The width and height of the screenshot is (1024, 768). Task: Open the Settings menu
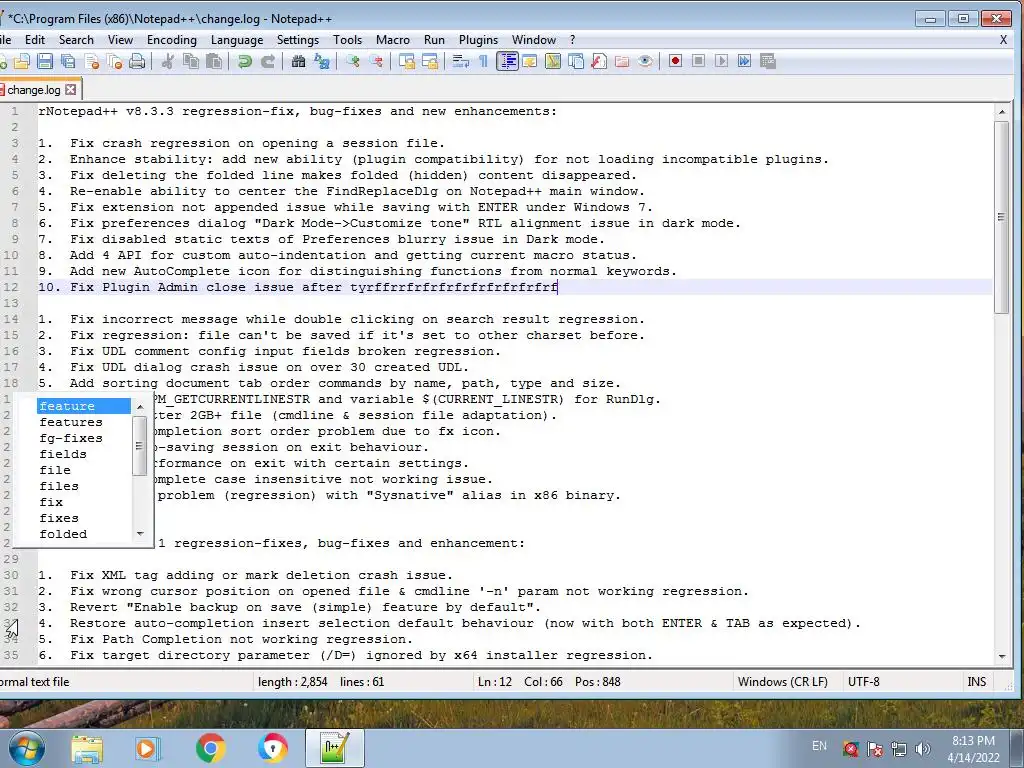(x=298, y=40)
